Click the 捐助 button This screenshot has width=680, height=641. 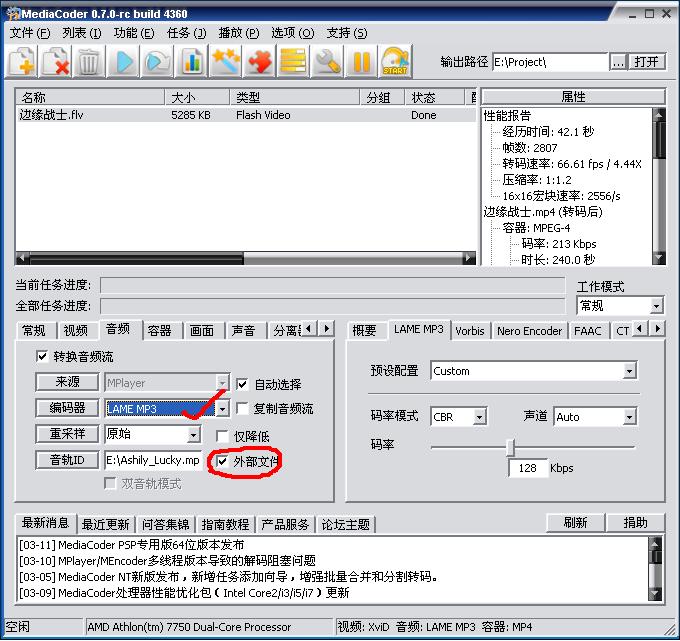click(635, 522)
